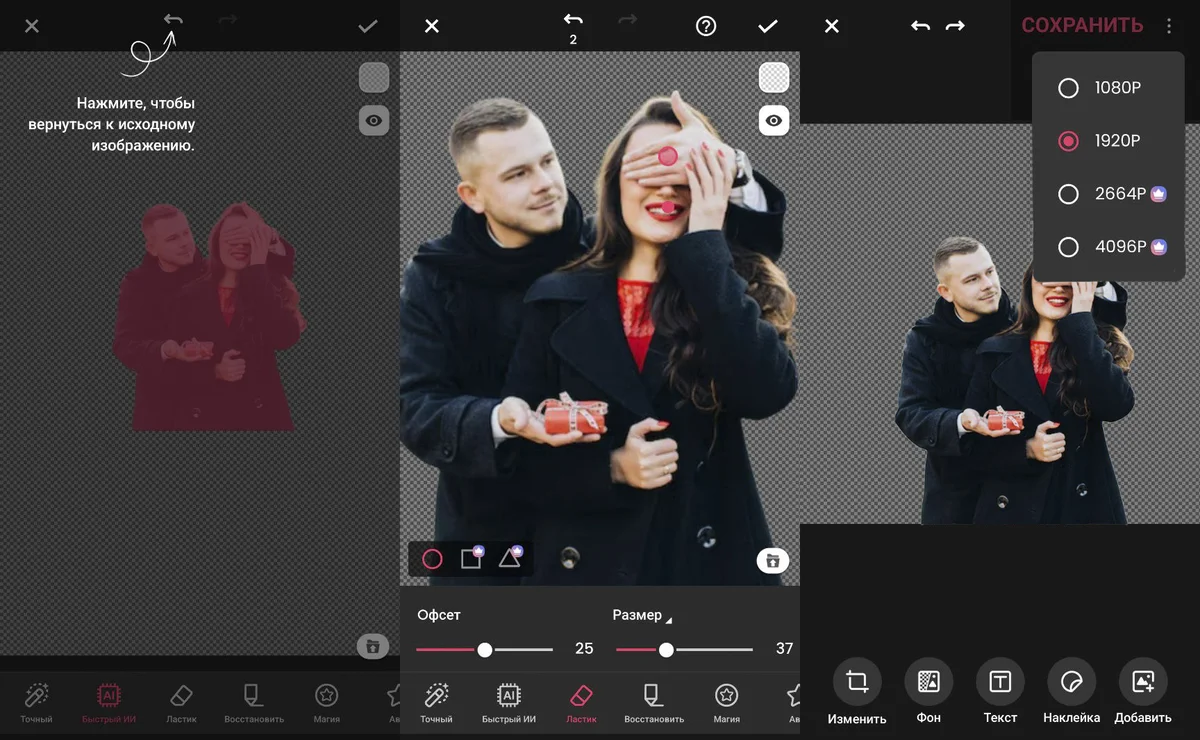Viewport: 1200px width, 740px height.
Task: Click the 'Офсет' value 25
Action: pos(584,649)
